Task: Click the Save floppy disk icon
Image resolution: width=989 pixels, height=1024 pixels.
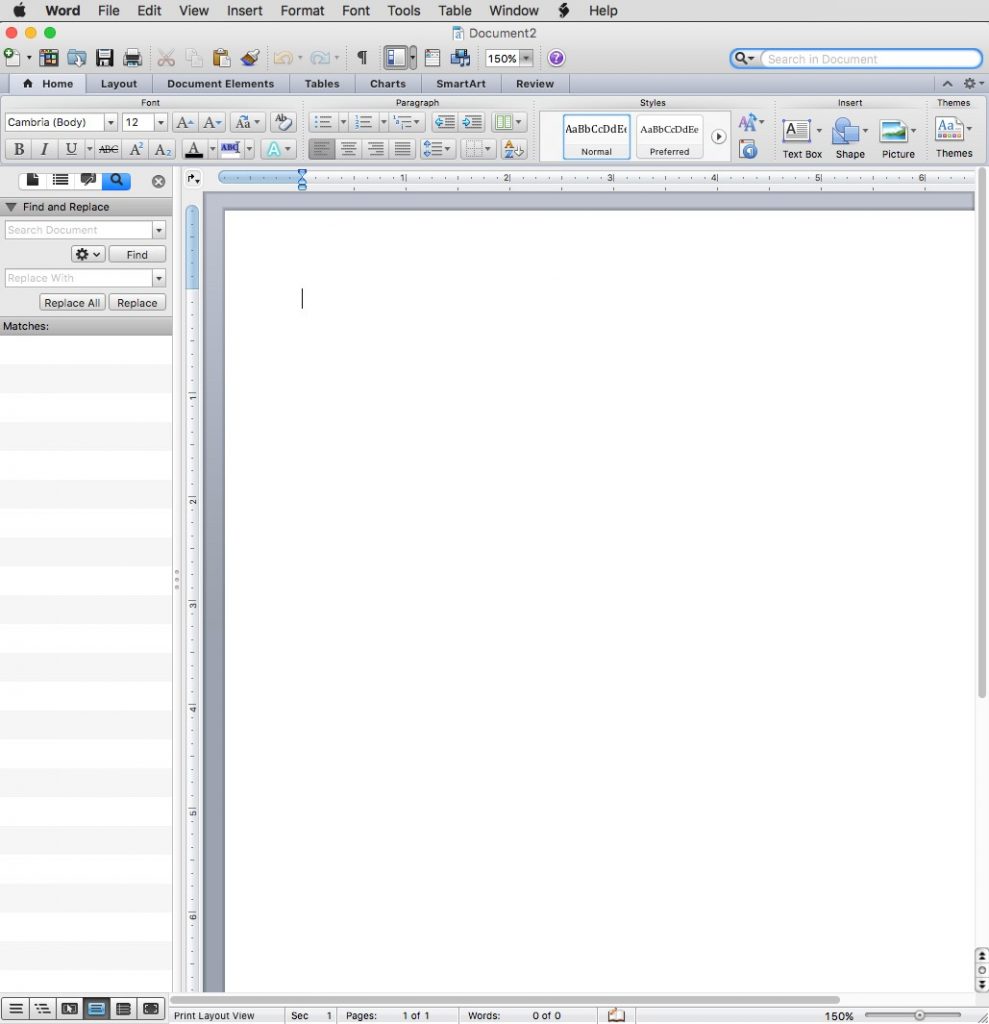Action: [104, 58]
